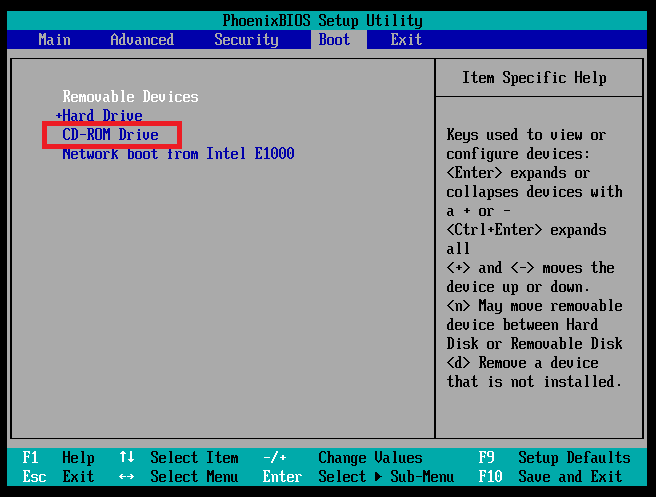Image resolution: width=656 pixels, height=497 pixels.
Task: Click the left-right arrows Select Menu hint
Action: tap(179, 477)
